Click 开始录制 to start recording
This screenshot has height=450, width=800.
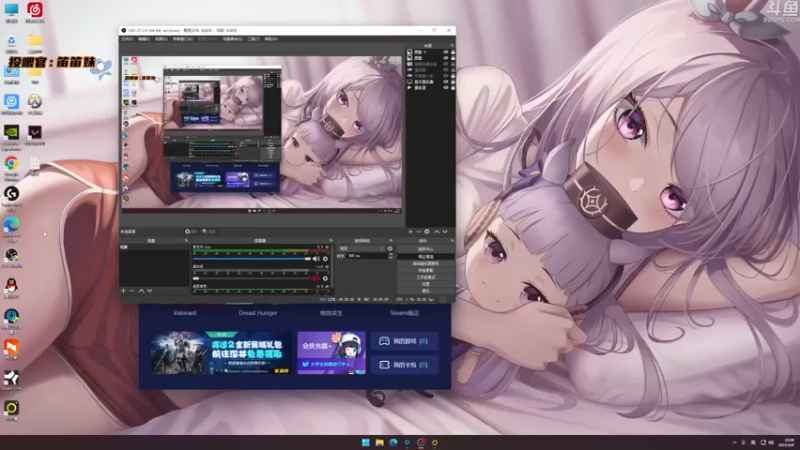point(426,270)
